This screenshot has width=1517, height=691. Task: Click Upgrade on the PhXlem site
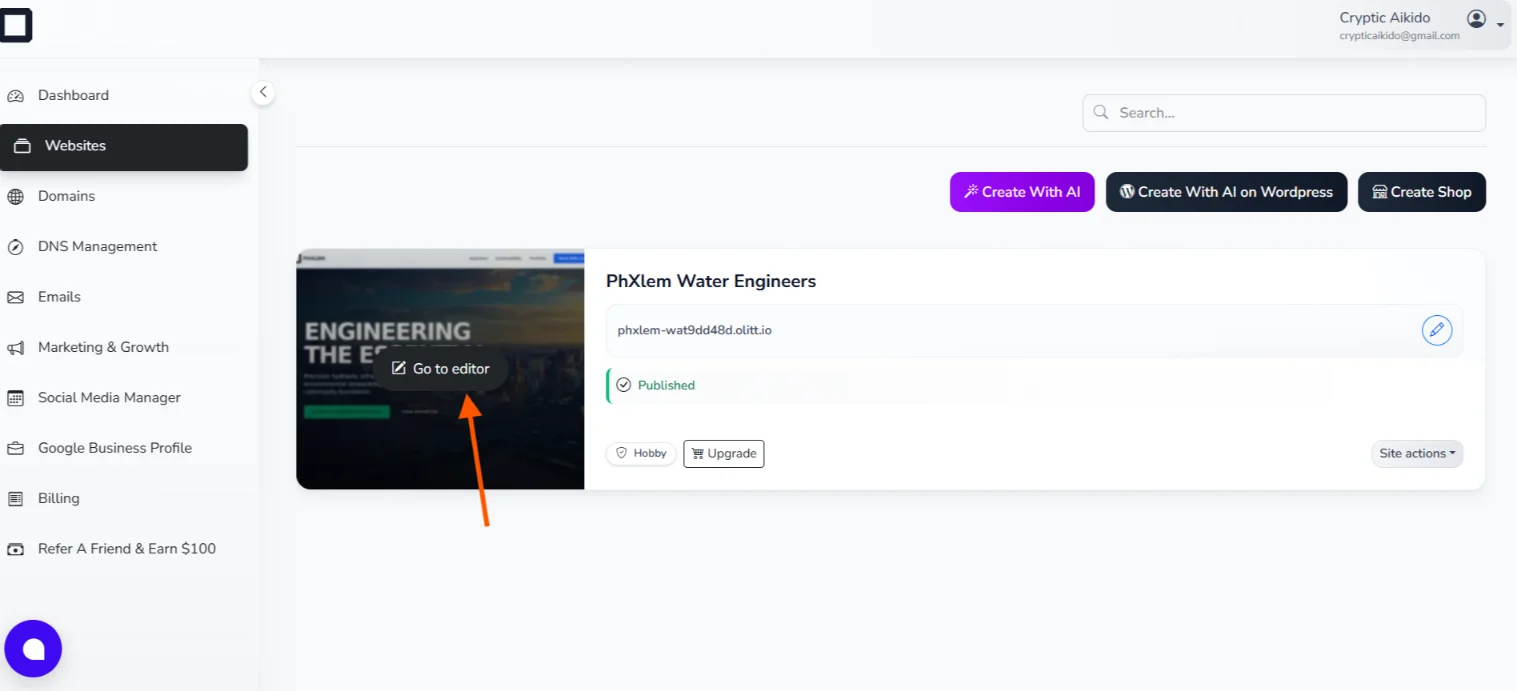click(x=723, y=453)
